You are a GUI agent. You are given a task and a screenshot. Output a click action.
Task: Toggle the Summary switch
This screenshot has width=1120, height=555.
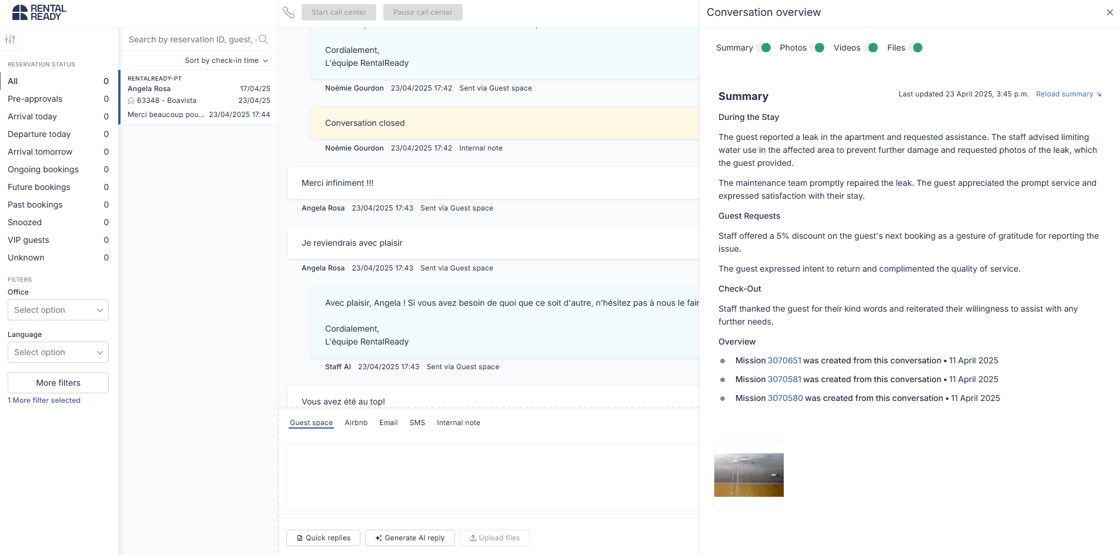coord(764,48)
